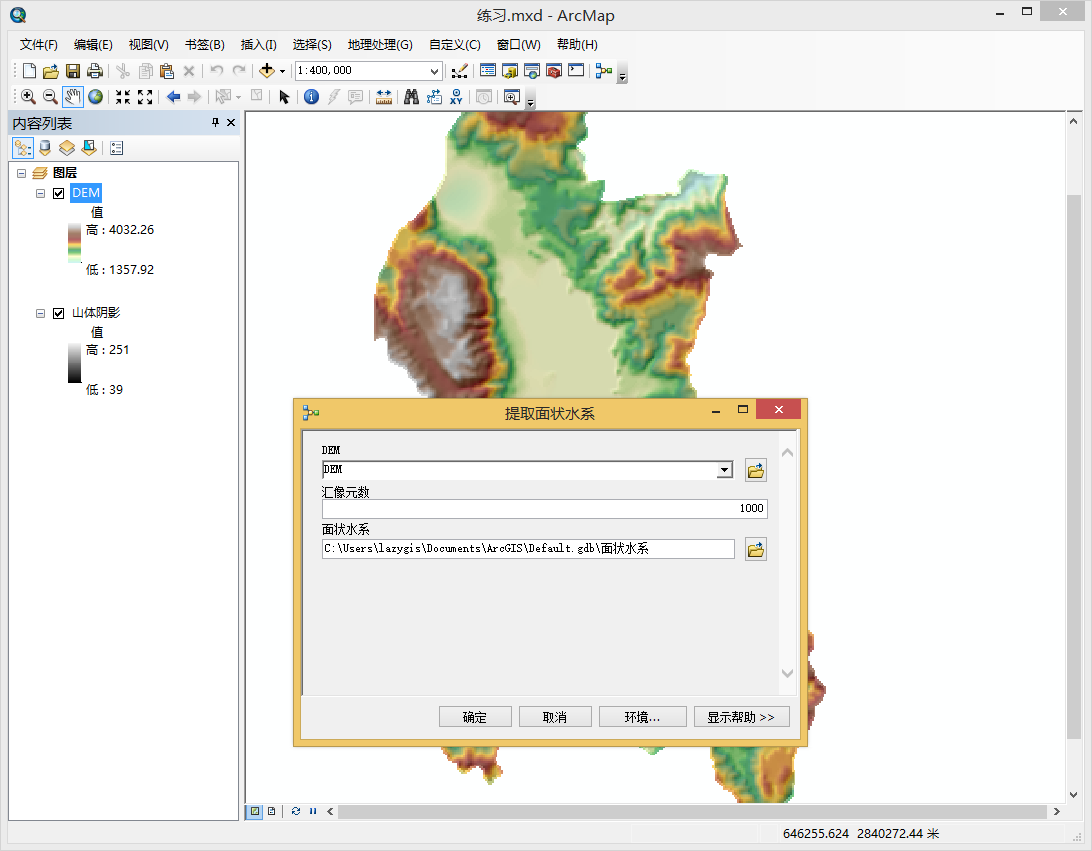Launch ModelBuilder window
Image resolution: width=1092 pixels, height=851 pixels.
click(604, 70)
